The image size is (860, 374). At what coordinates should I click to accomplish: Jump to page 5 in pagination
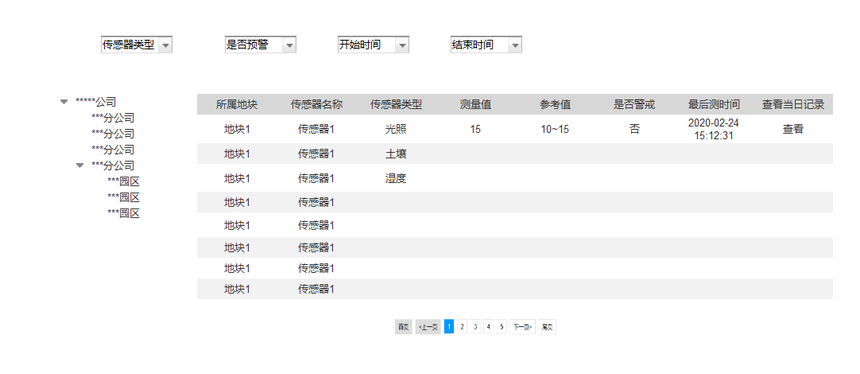pyautogui.click(x=502, y=327)
